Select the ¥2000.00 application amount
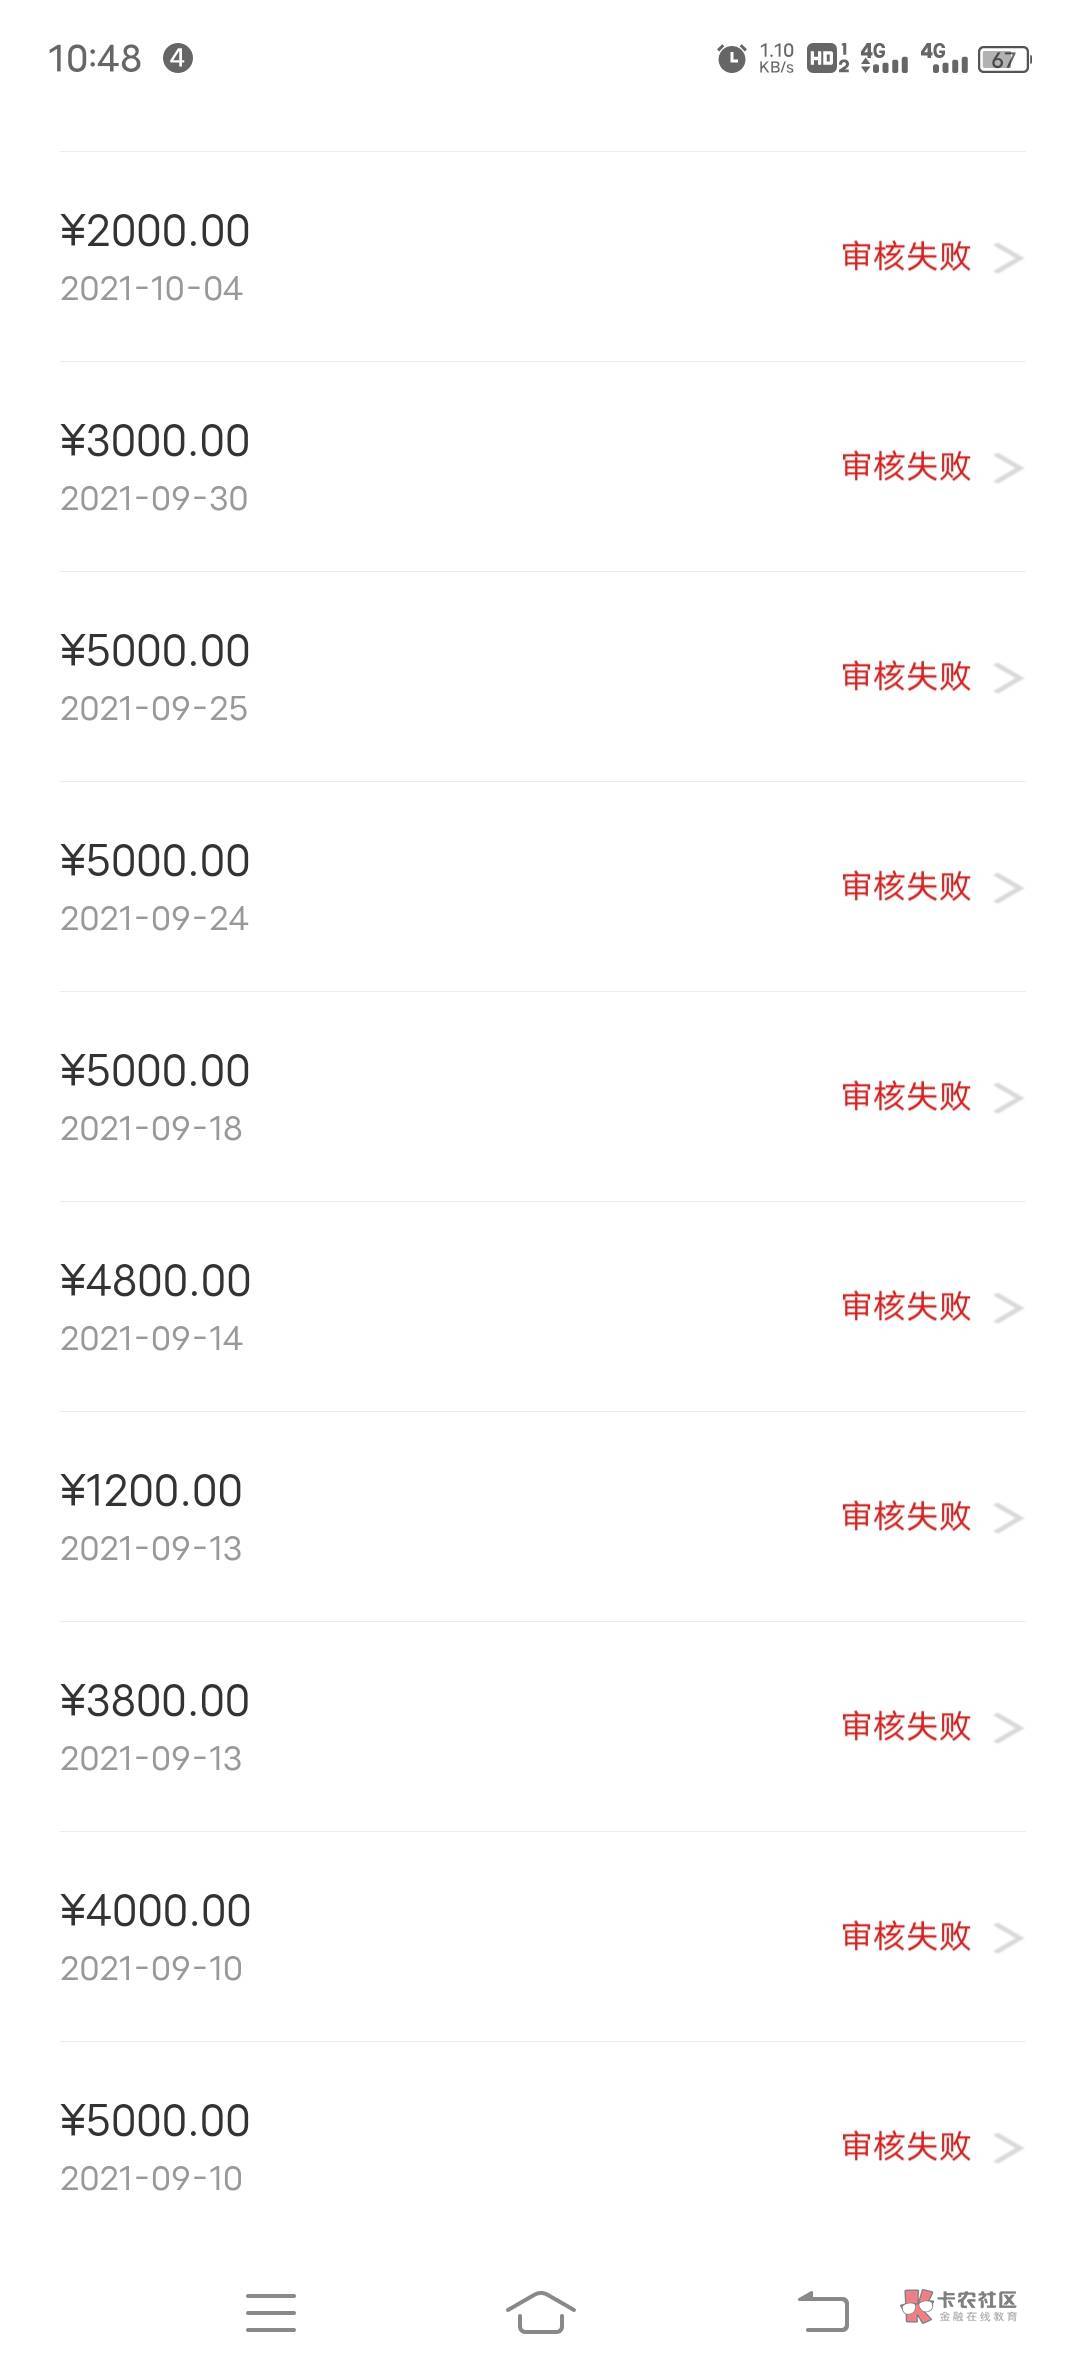This screenshot has width=1080, height=2376. (155, 232)
